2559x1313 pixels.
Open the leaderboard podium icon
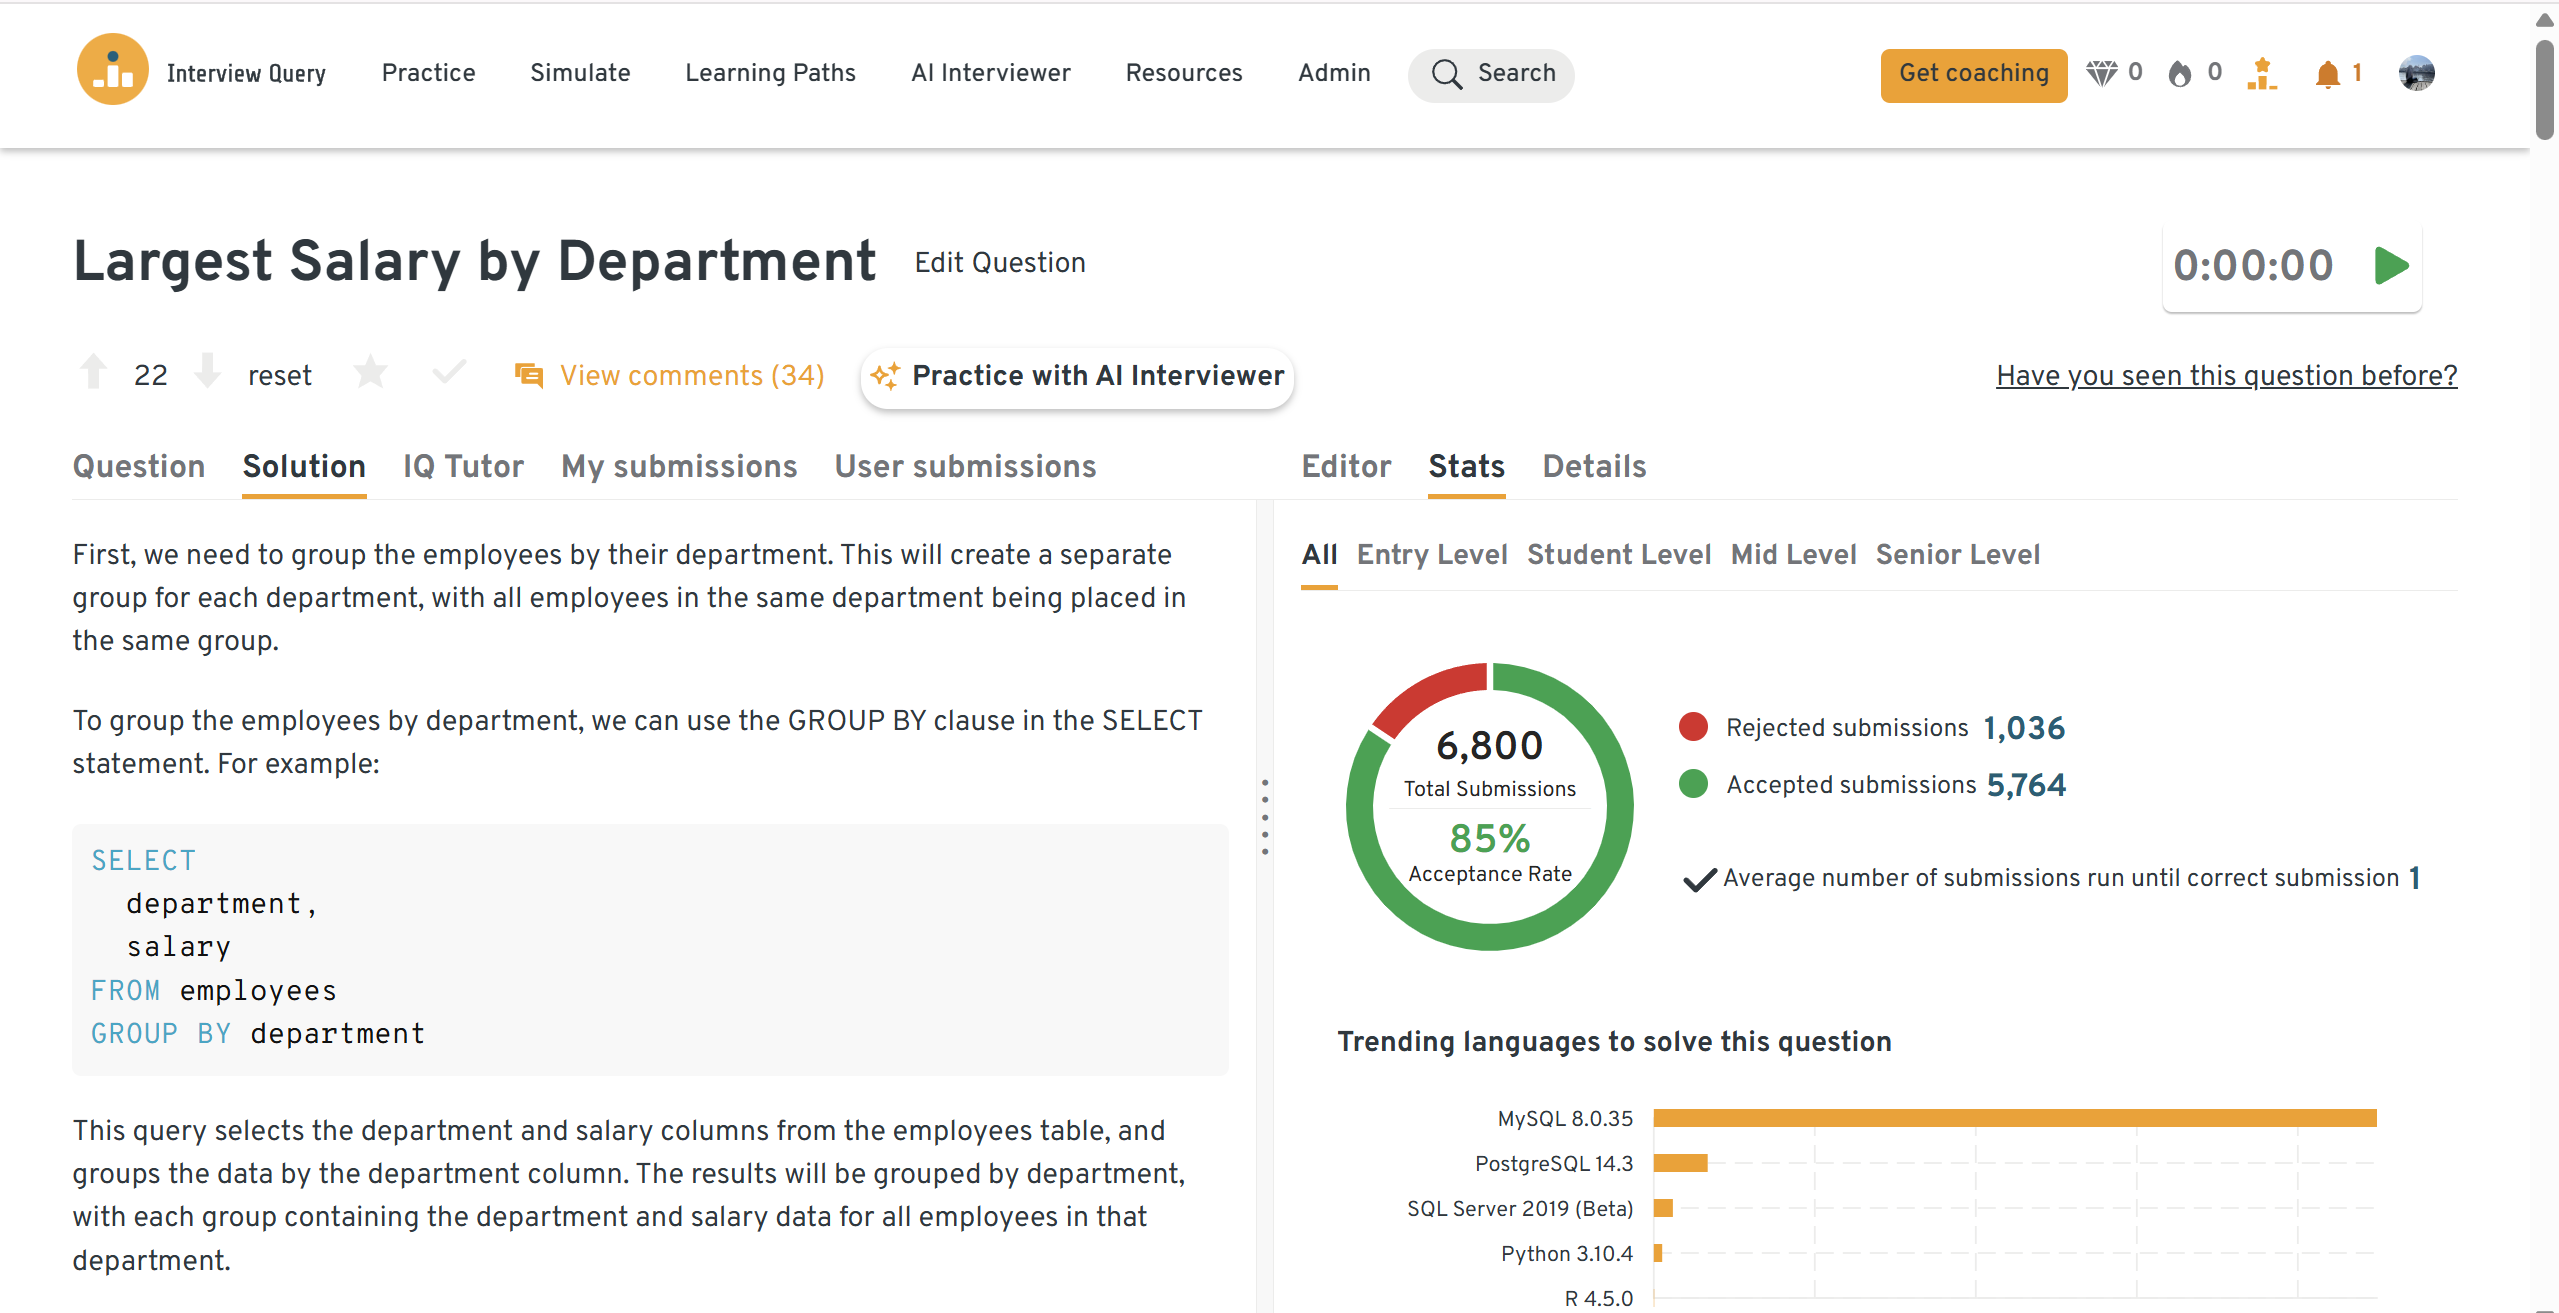tap(2261, 74)
